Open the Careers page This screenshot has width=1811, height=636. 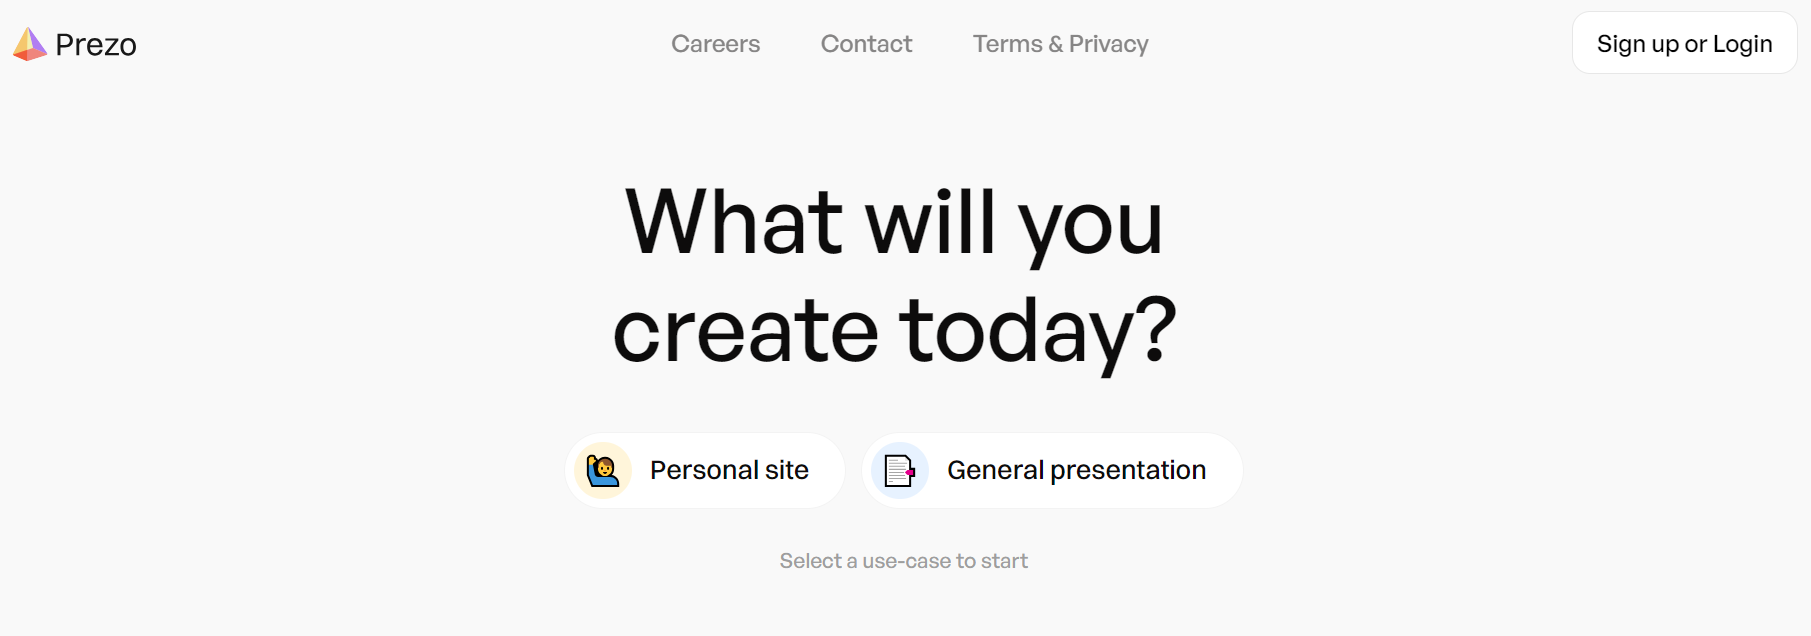click(x=715, y=44)
